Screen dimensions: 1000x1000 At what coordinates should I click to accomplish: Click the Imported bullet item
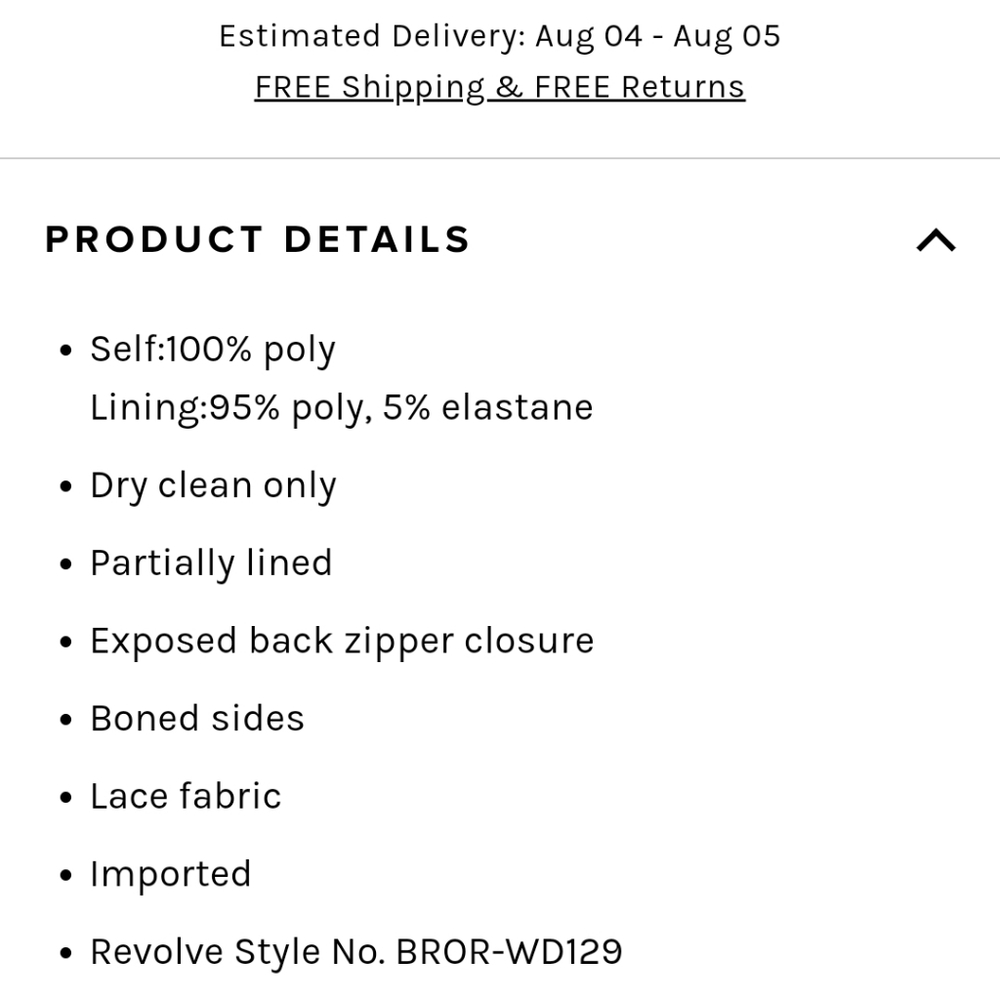tap(171, 874)
